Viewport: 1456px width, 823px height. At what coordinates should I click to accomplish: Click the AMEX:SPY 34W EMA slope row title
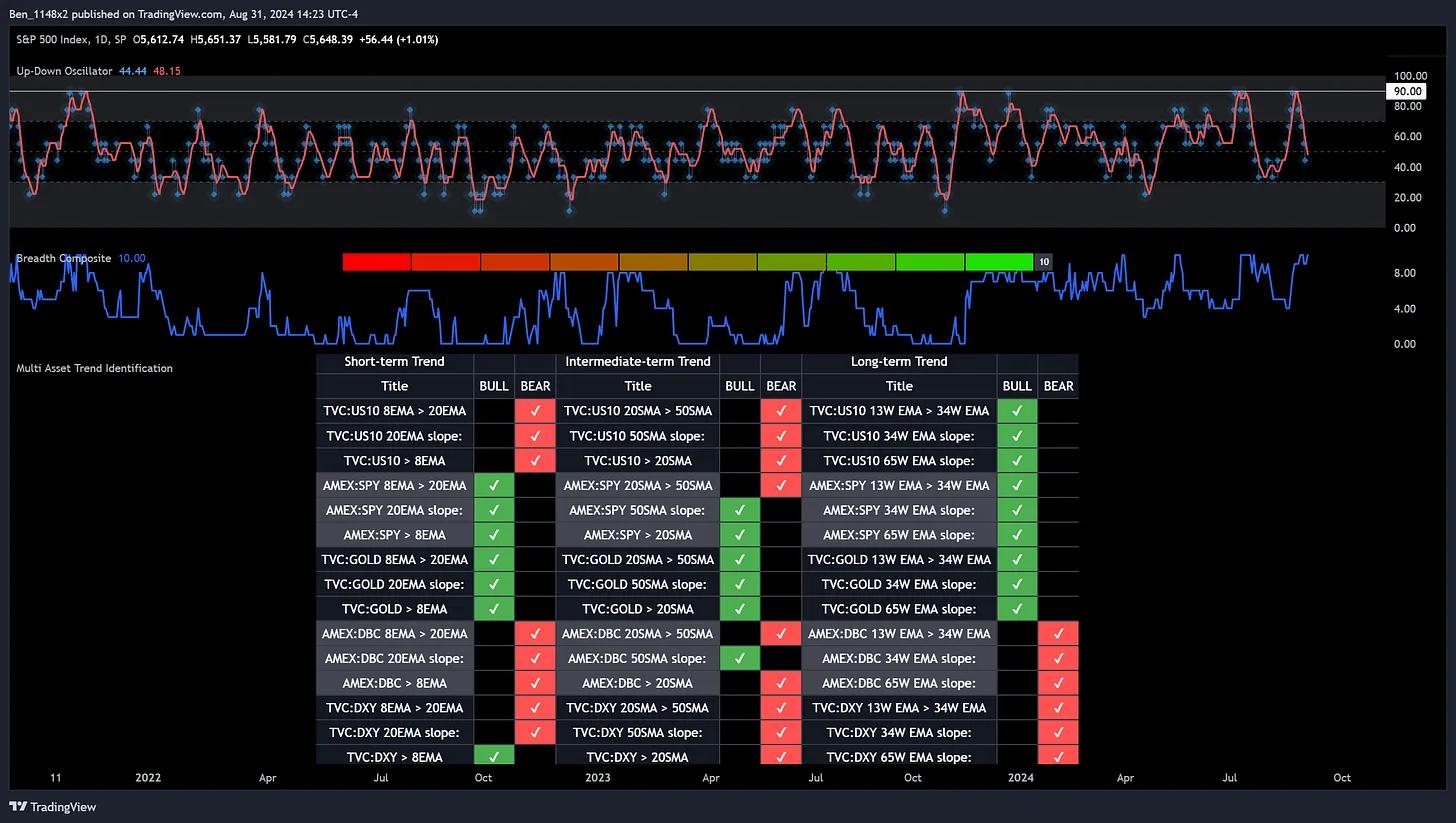click(x=898, y=510)
